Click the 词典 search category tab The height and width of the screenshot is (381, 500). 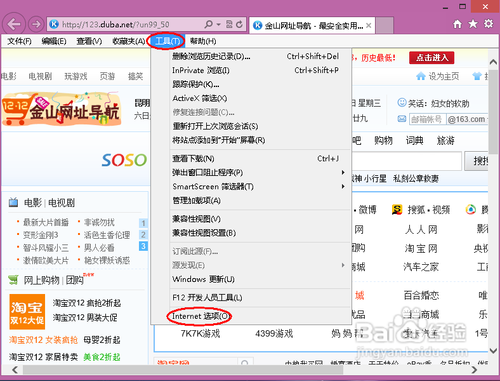tap(414, 141)
